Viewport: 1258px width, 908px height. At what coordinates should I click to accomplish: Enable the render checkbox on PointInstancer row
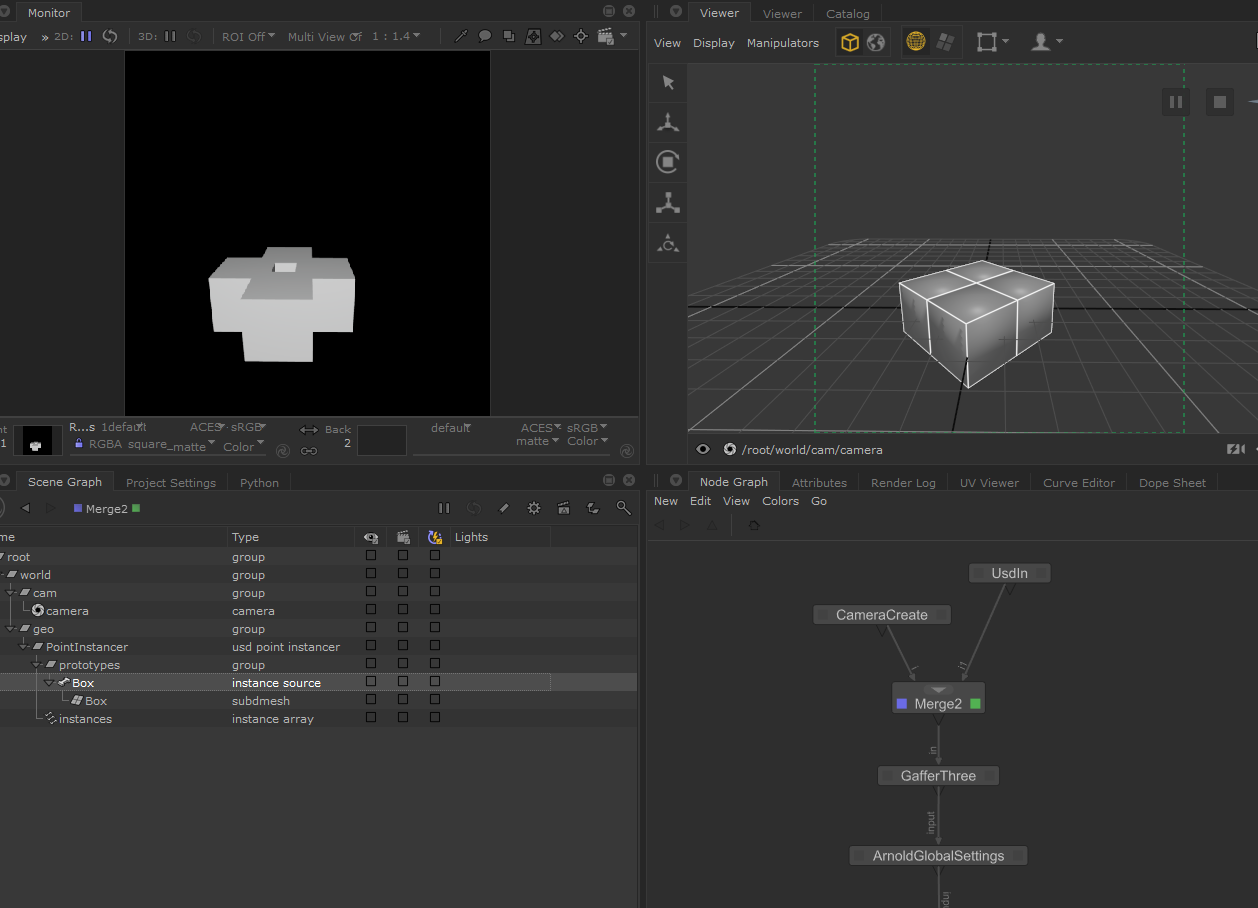(403, 646)
